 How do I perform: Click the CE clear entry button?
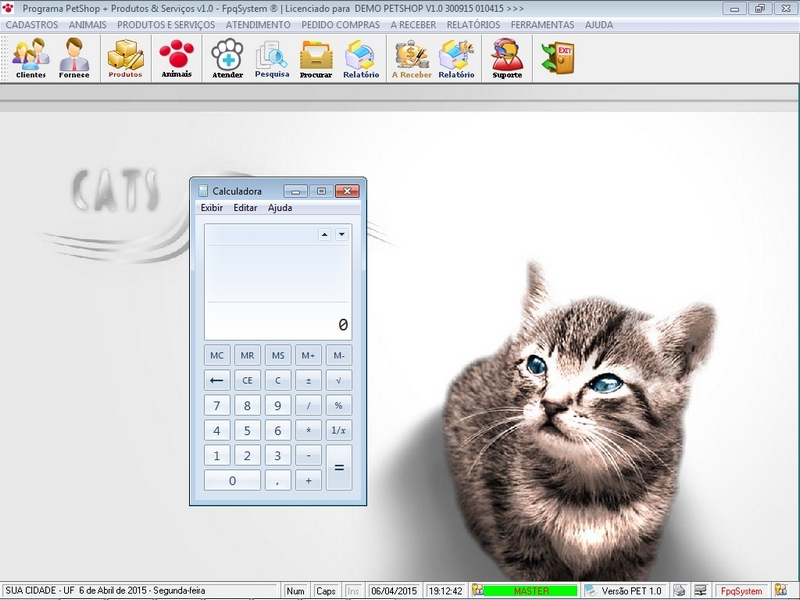coord(247,380)
